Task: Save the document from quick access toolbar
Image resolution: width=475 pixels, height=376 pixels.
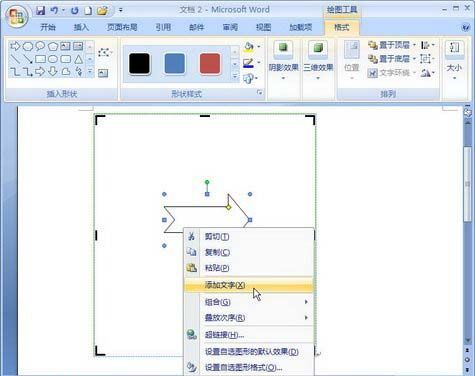Action: click(41, 11)
